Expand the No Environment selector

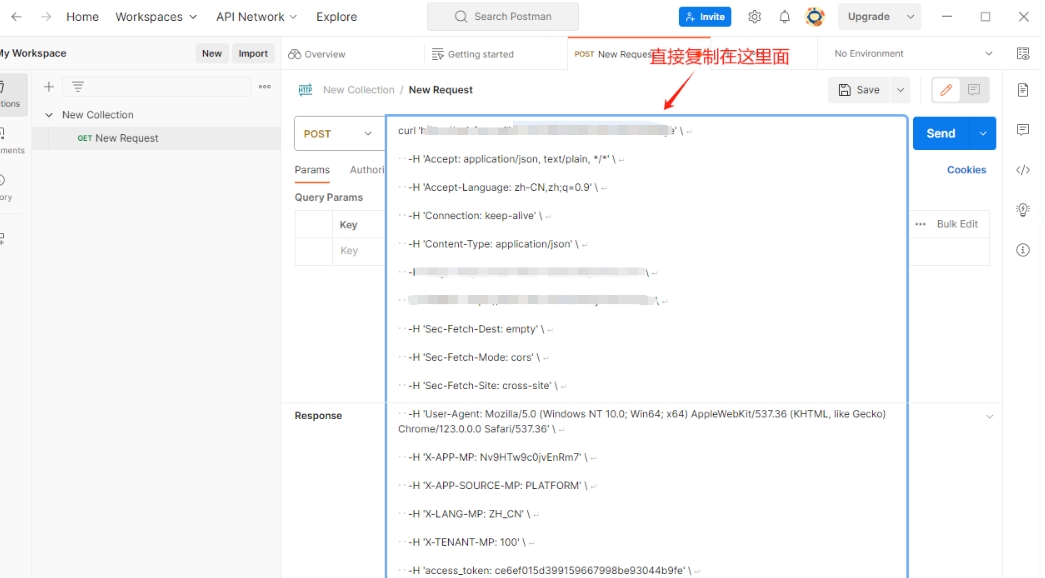pyautogui.click(x=914, y=54)
